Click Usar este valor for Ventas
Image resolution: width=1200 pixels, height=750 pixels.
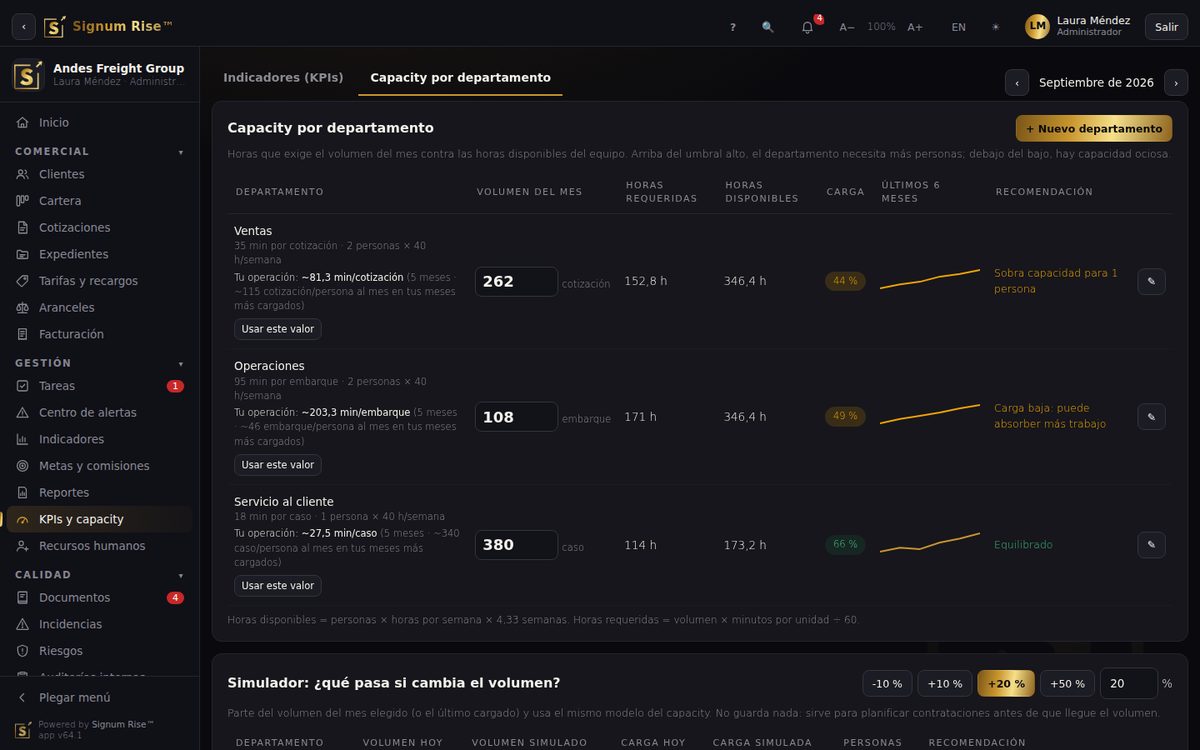[278, 329]
